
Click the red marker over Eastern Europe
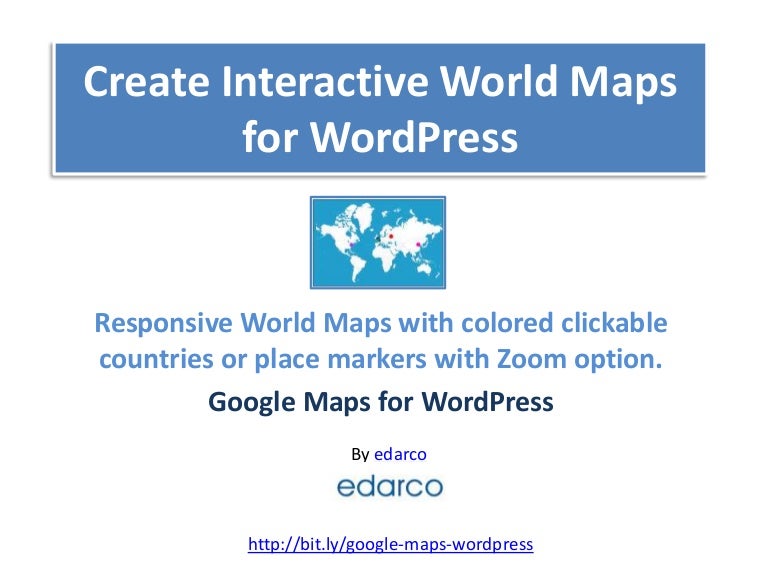point(391,236)
